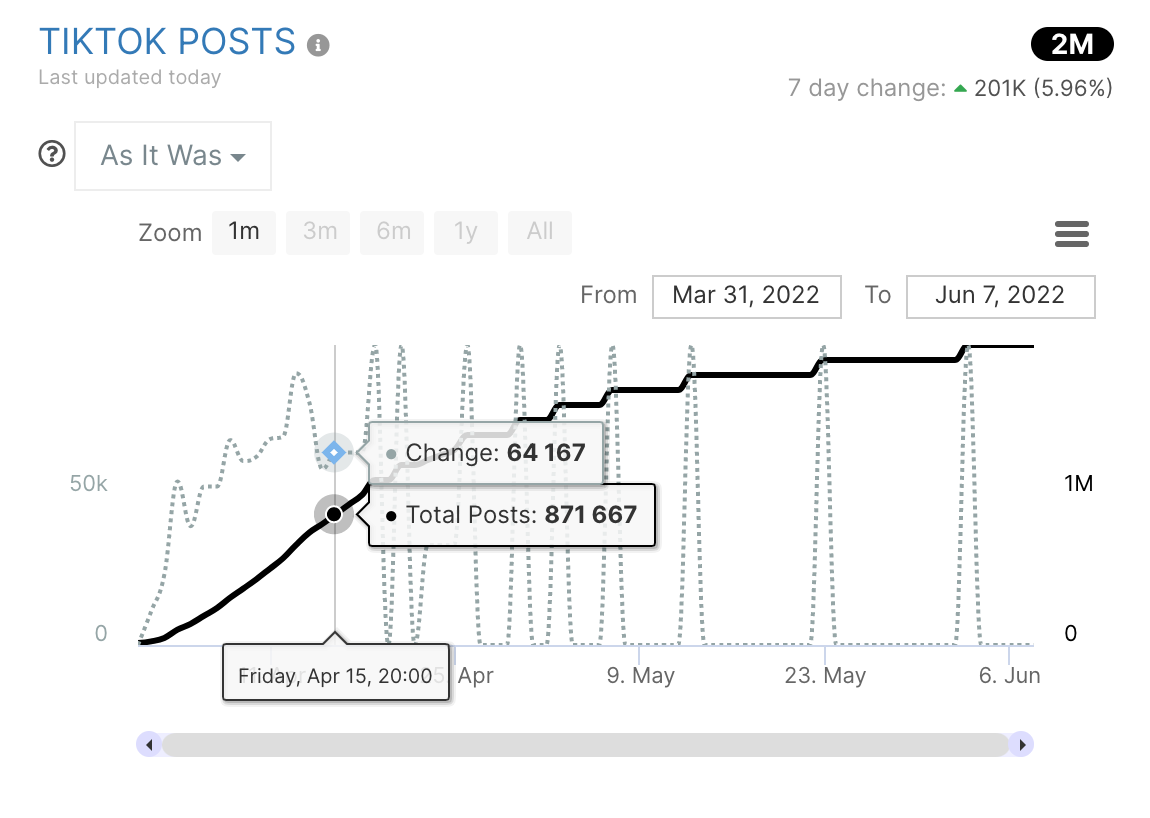Select the All zoom range
The image size is (1150, 818).
(x=540, y=232)
